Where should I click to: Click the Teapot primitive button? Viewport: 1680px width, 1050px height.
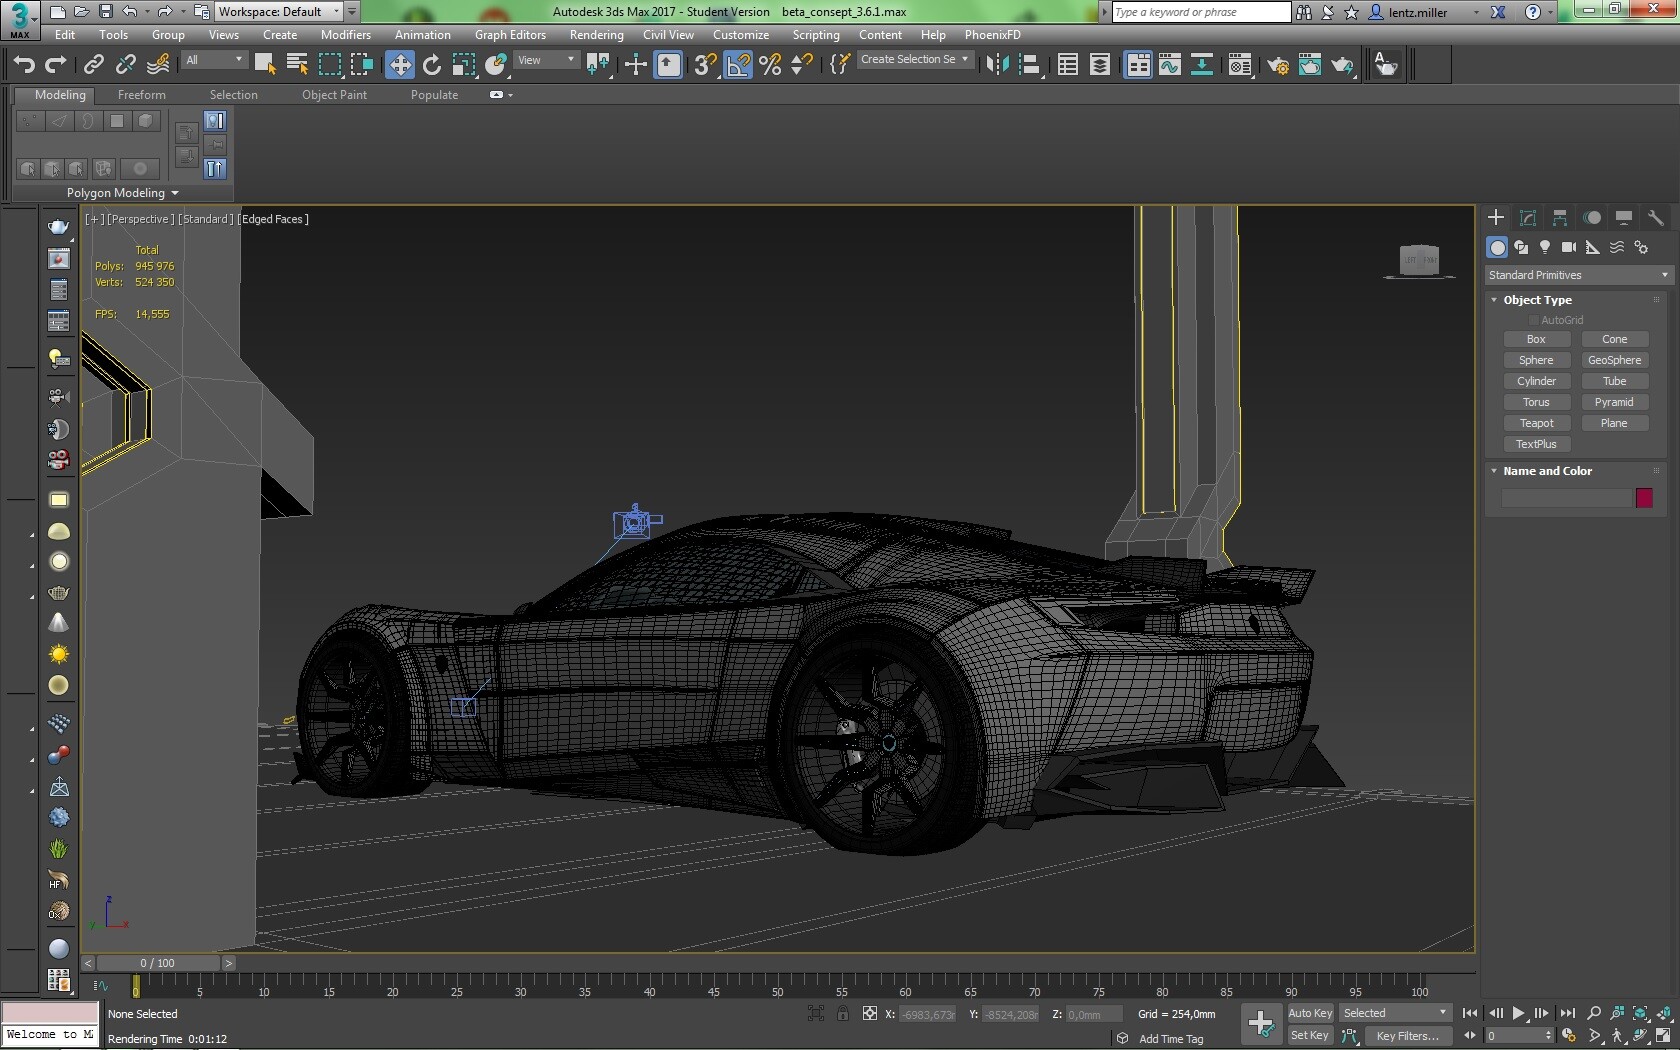tap(1536, 423)
